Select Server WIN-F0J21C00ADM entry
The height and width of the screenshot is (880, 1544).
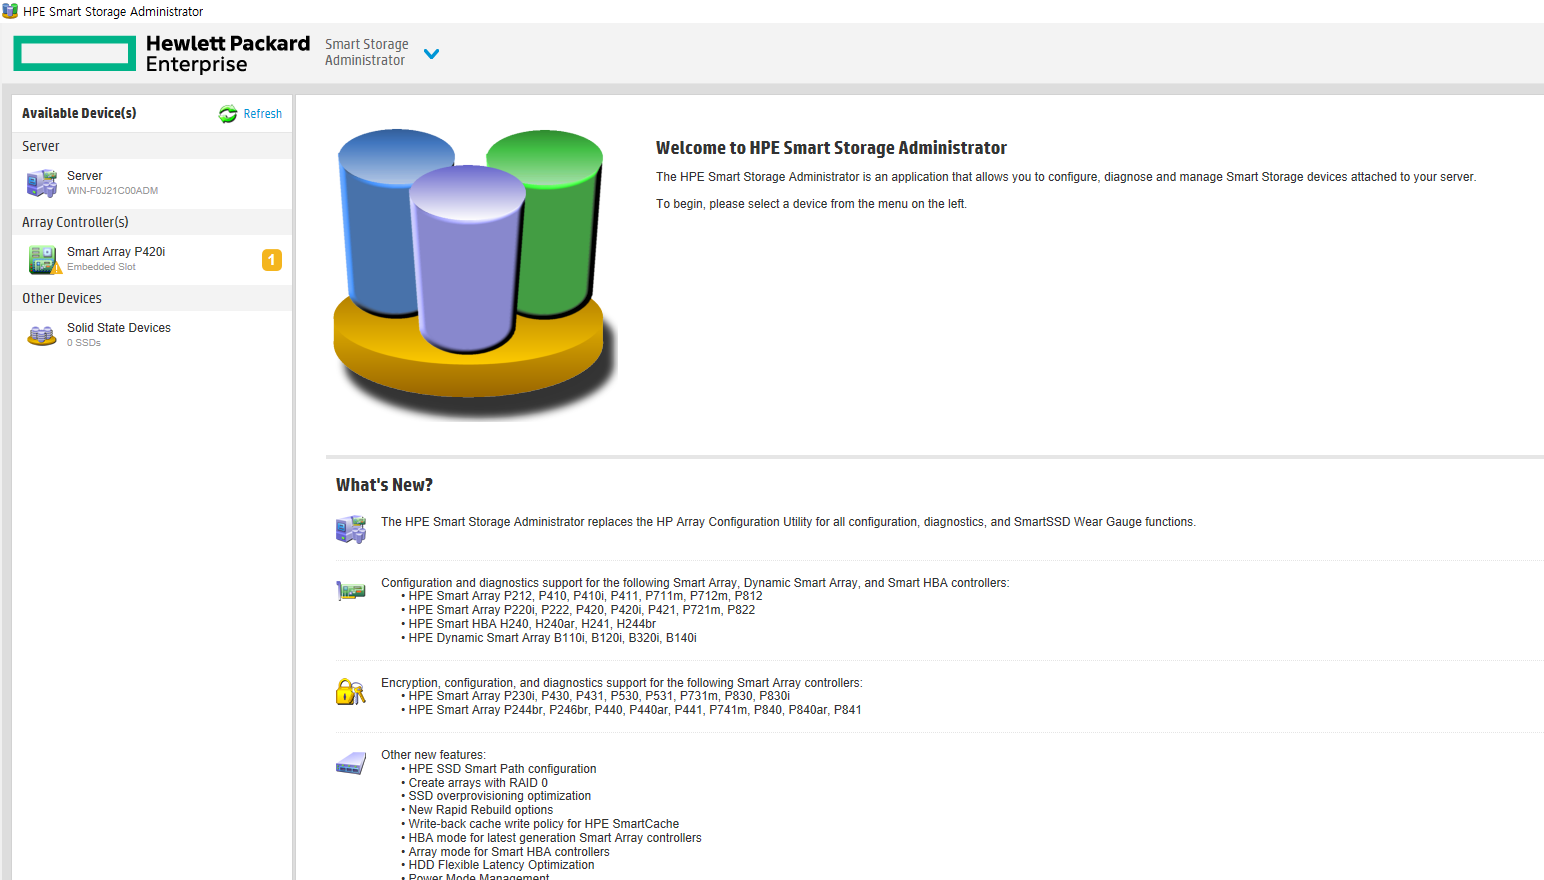pyautogui.click(x=152, y=183)
